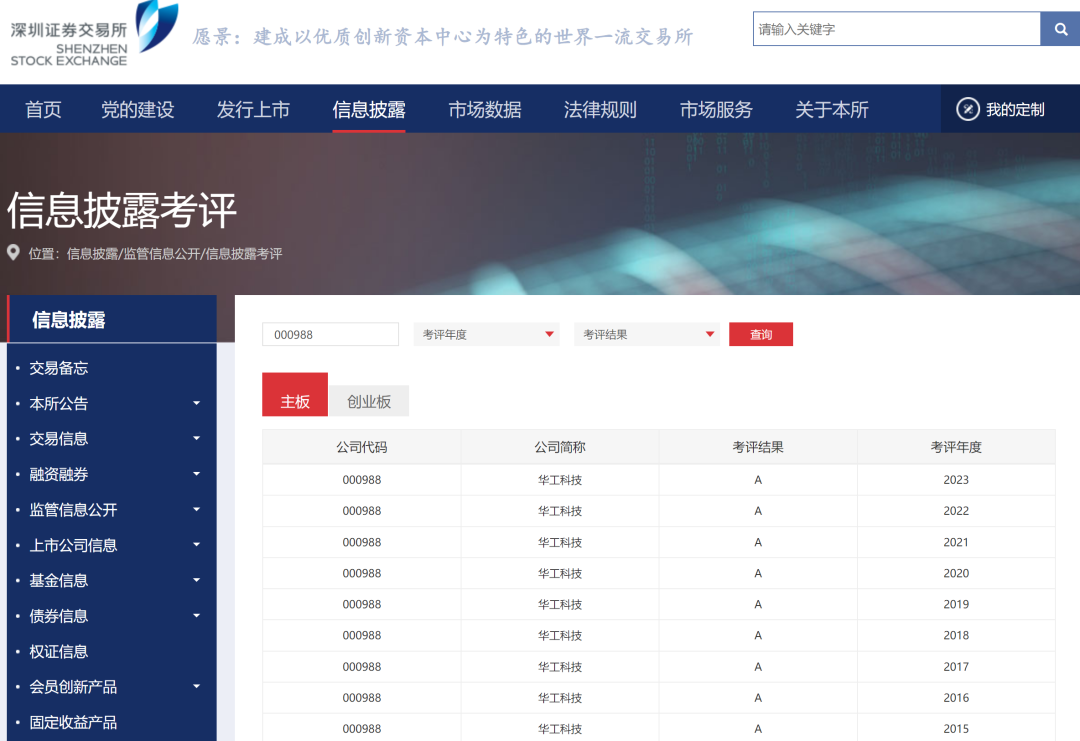Click the location pin icon in breadcrumb
Image resolution: width=1080 pixels, height=741 pixels.
[x=13, y=253]
